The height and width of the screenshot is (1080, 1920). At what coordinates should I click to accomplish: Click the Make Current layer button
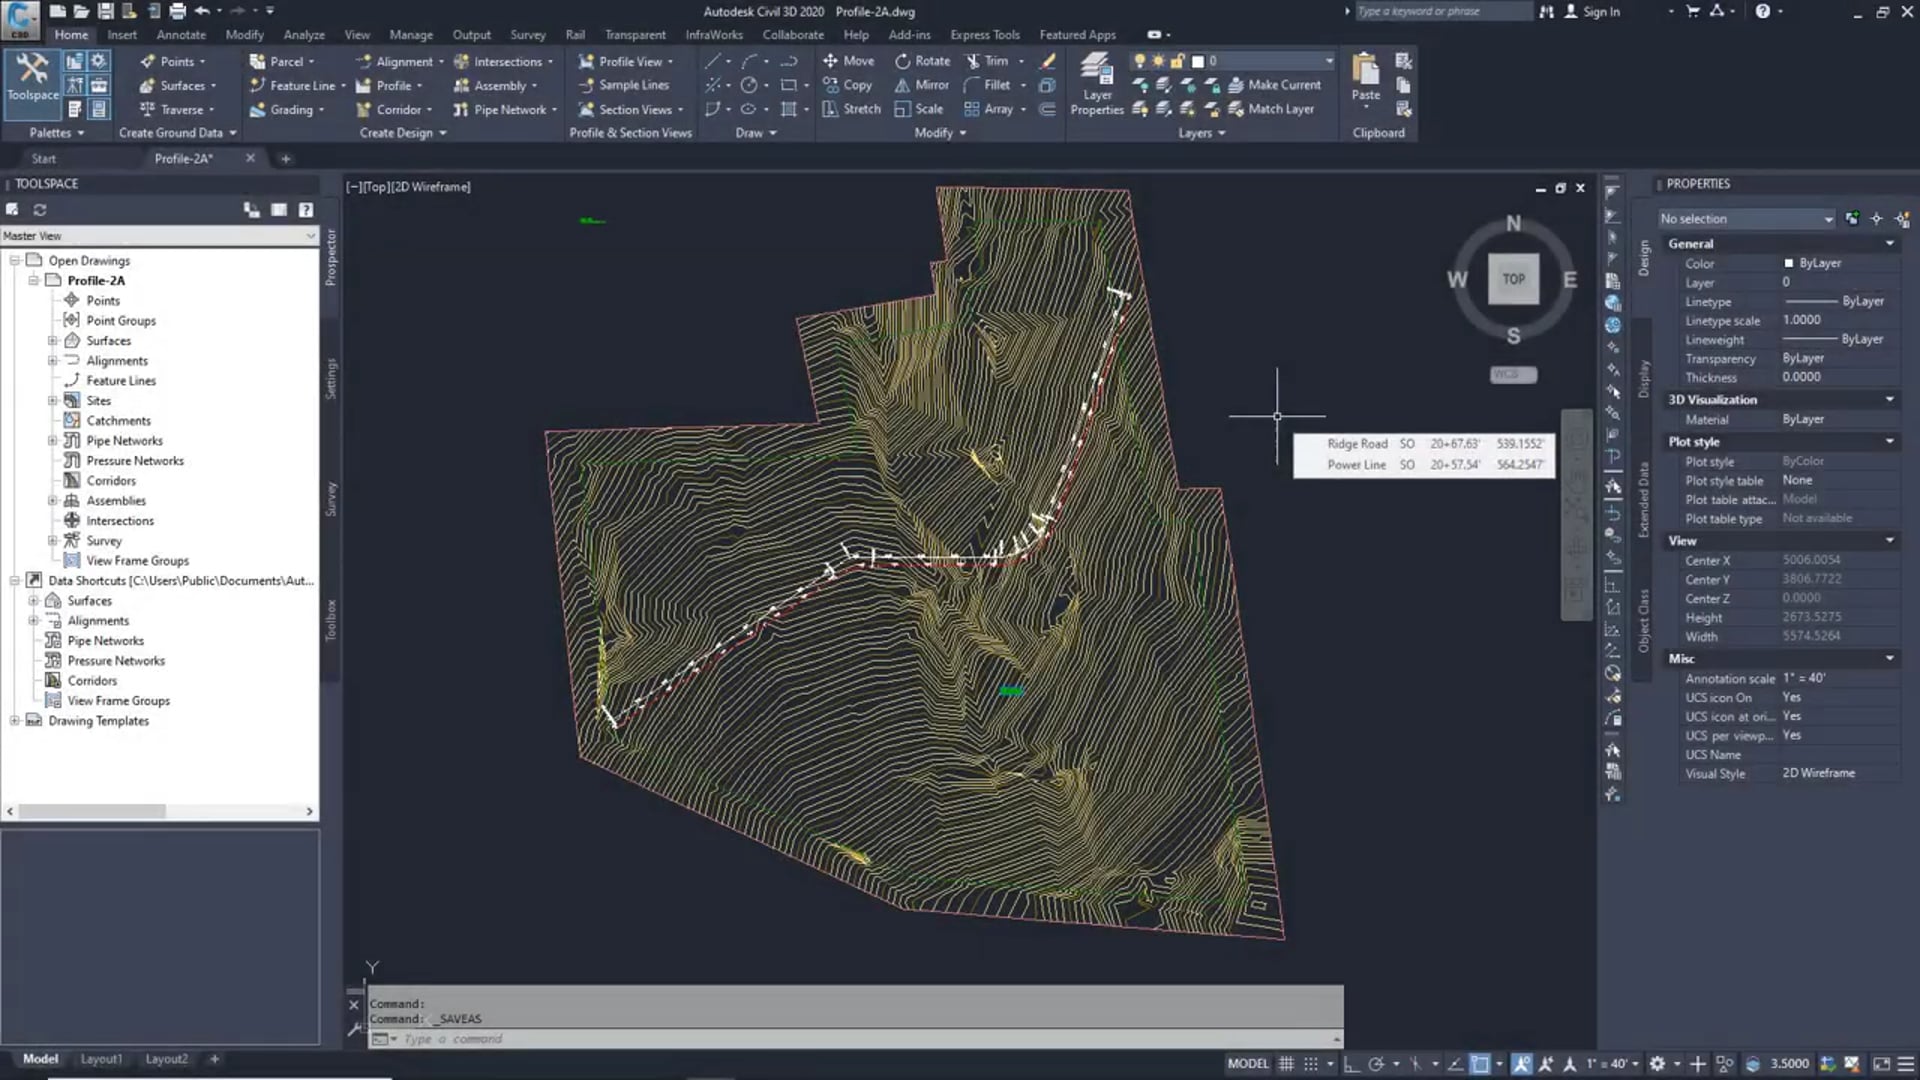(1281, 85)
